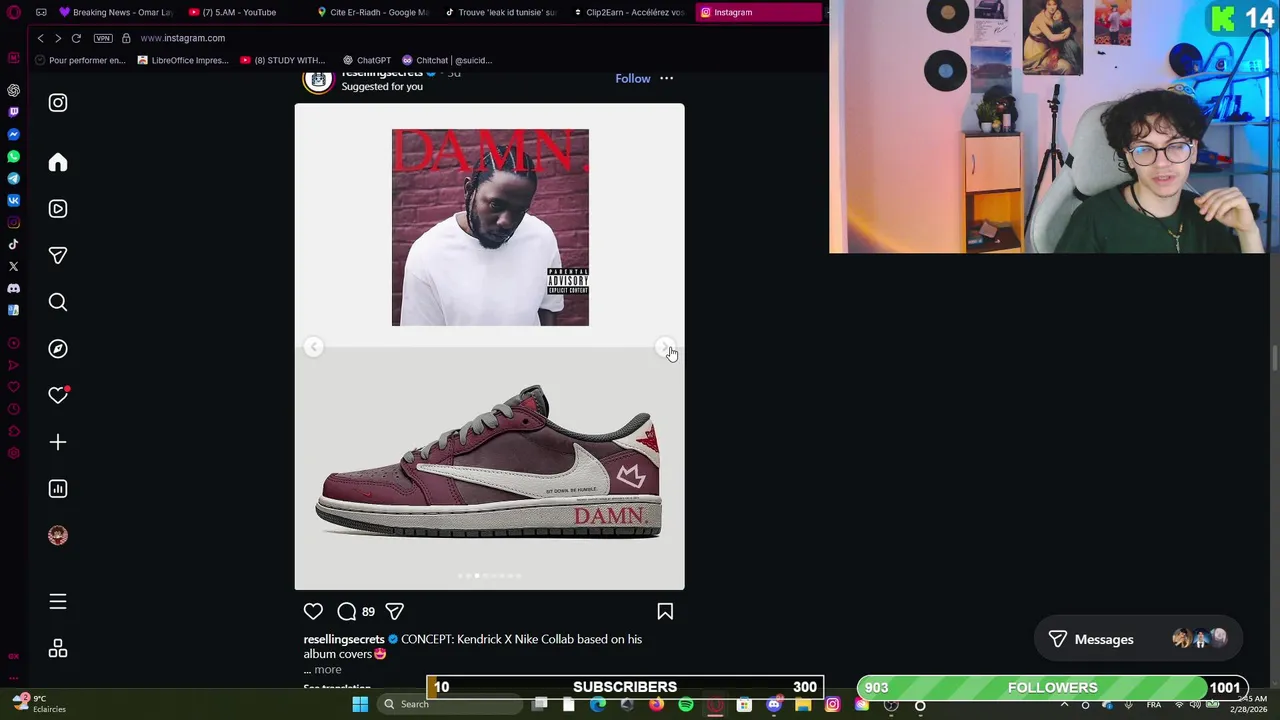Open comments on the post

pos(347,611)
